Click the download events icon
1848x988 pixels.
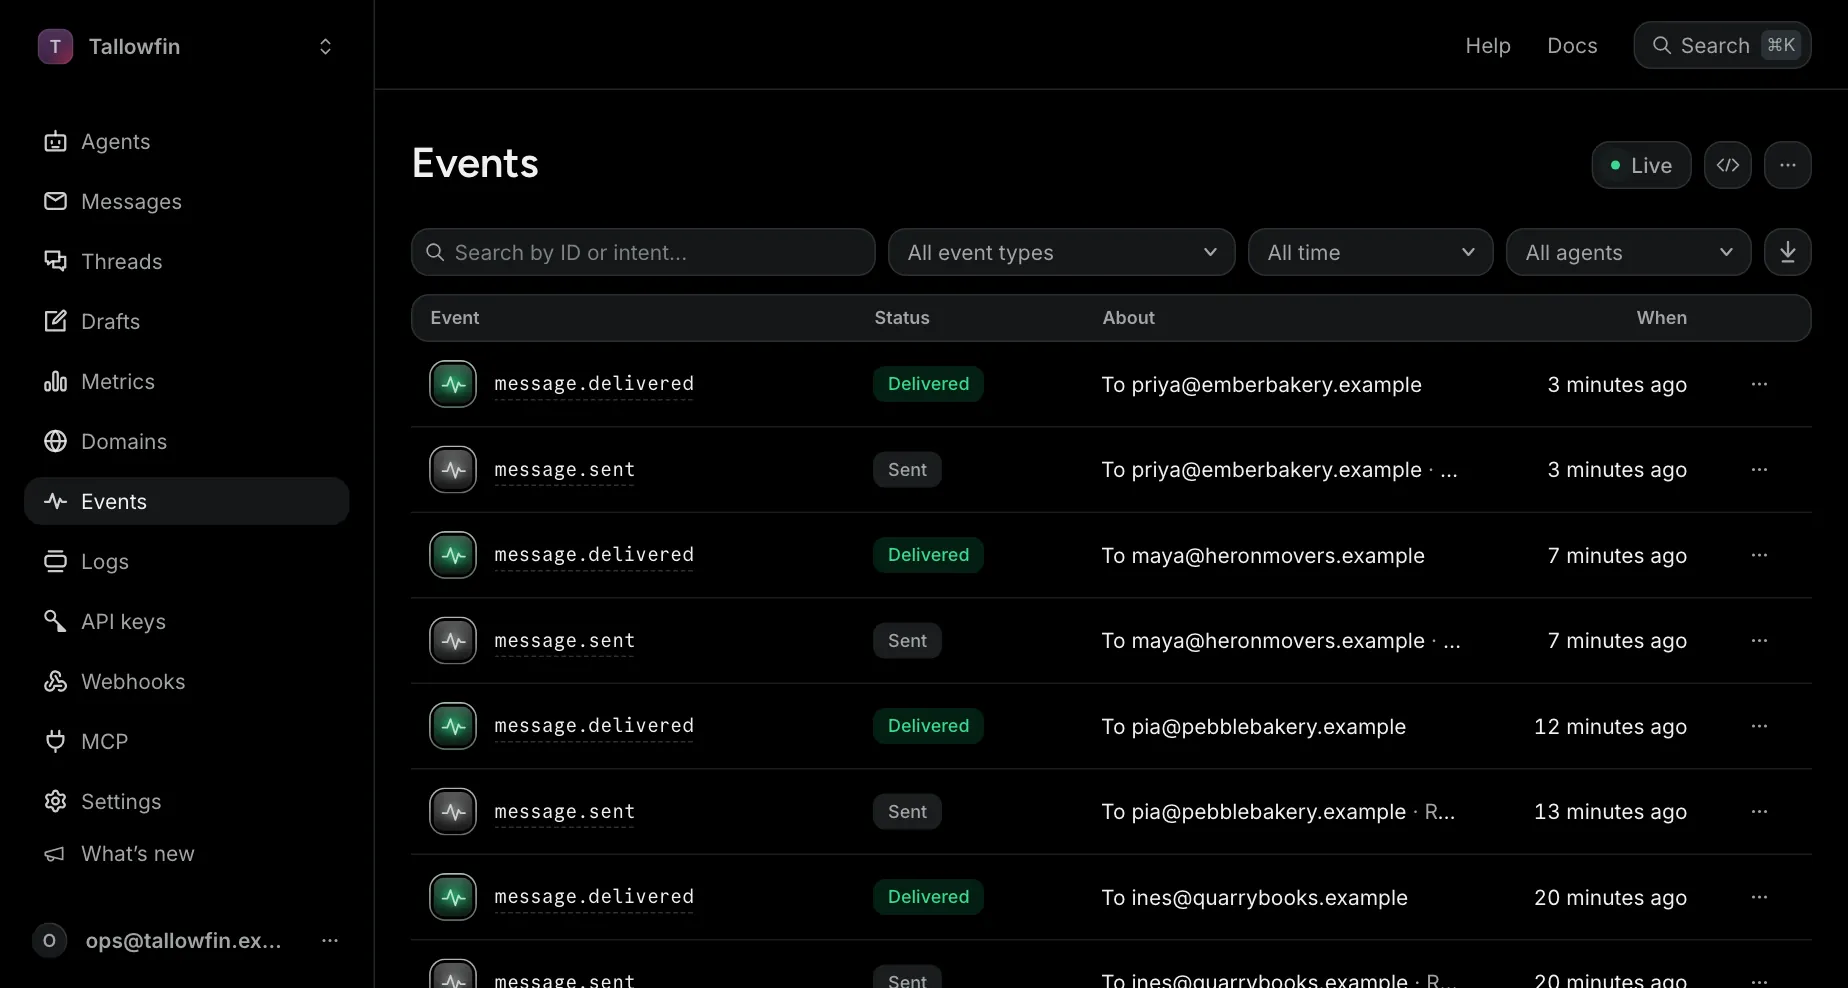click(x=1788, y=253)
